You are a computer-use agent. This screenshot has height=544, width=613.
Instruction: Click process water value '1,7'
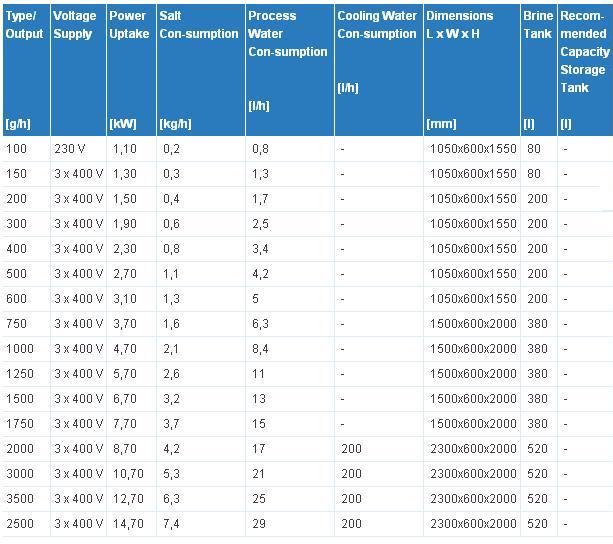tap(260, 199)
